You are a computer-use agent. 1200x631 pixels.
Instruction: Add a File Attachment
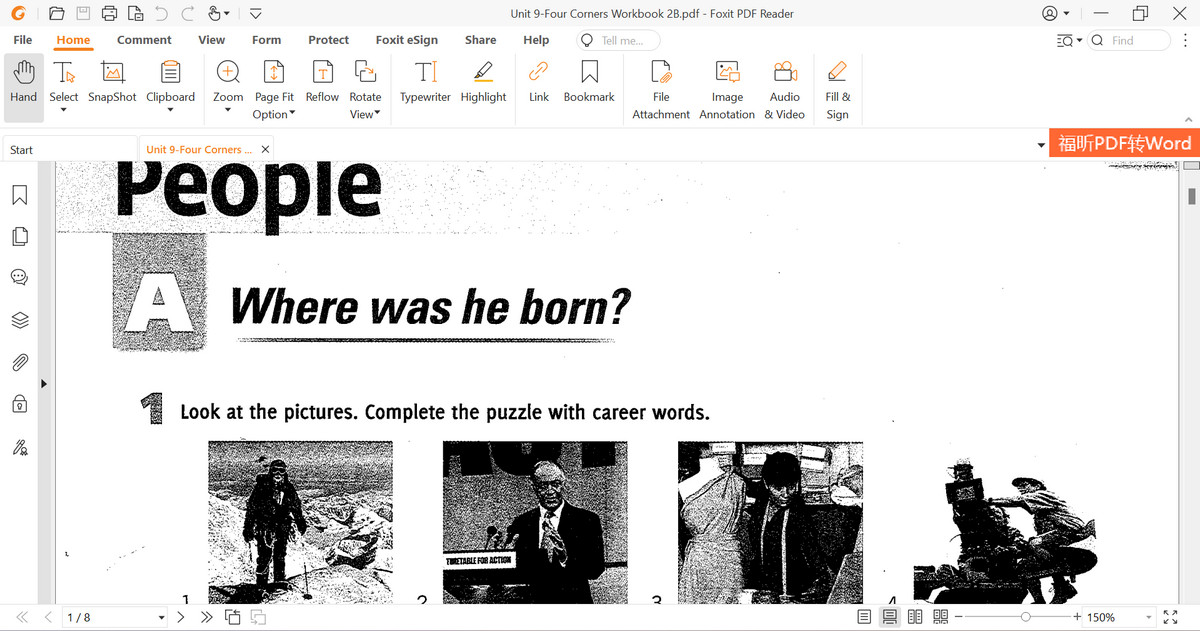(661, 90)
